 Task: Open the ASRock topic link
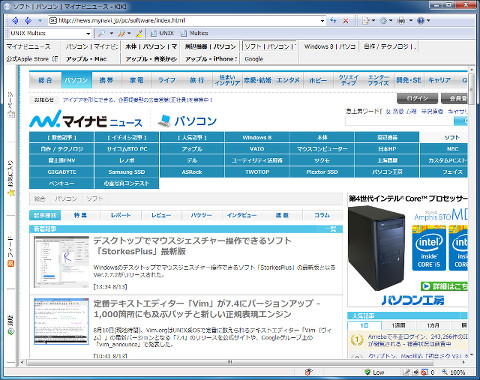[192, 172]
